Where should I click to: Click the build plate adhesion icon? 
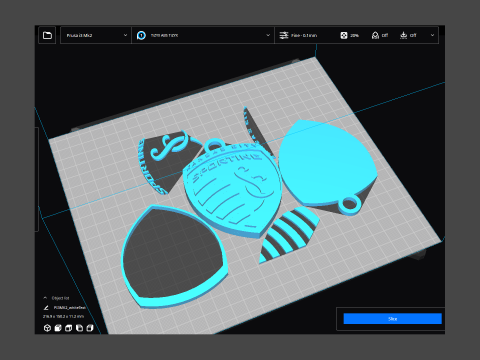[403, 35]
